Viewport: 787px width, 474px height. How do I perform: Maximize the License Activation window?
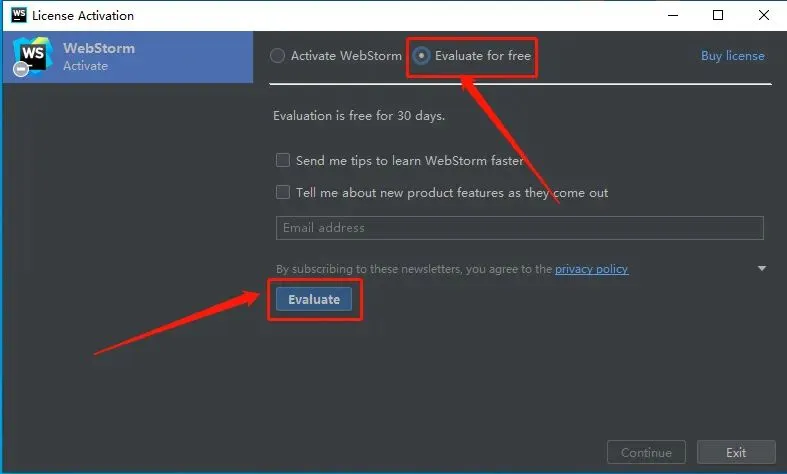pos(718,16)
